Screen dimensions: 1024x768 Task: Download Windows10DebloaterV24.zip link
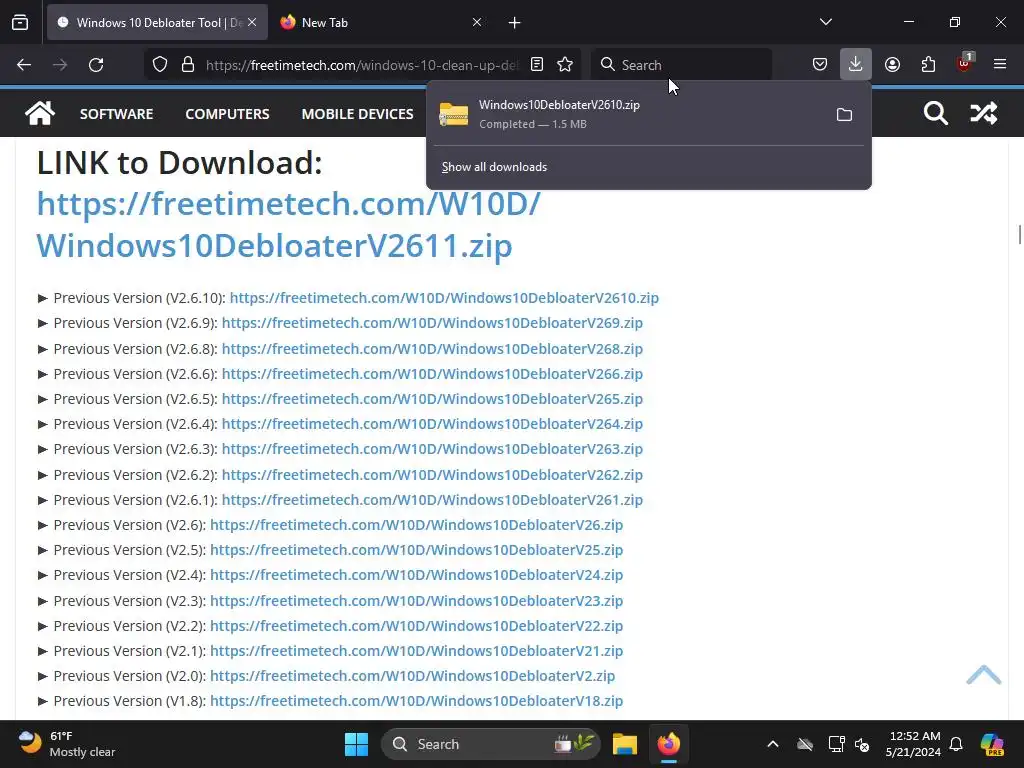pos(417,575)
